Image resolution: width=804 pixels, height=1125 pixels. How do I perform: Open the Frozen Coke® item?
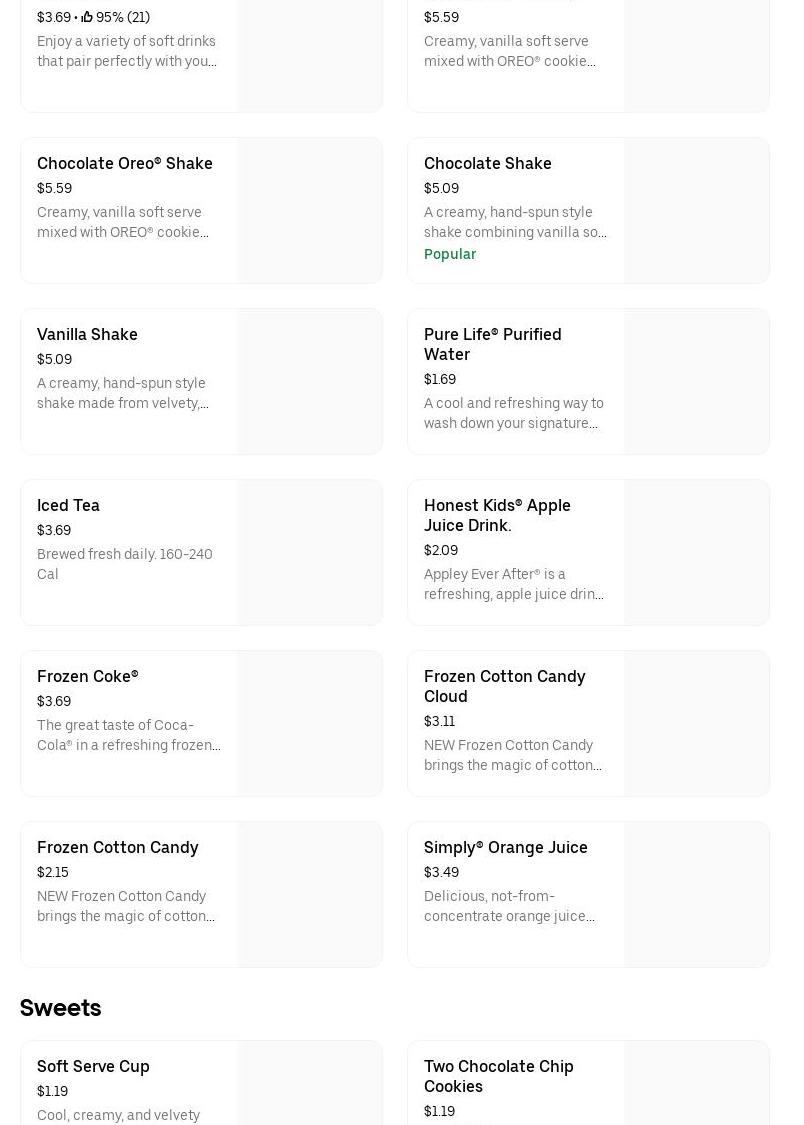point(88,677)
